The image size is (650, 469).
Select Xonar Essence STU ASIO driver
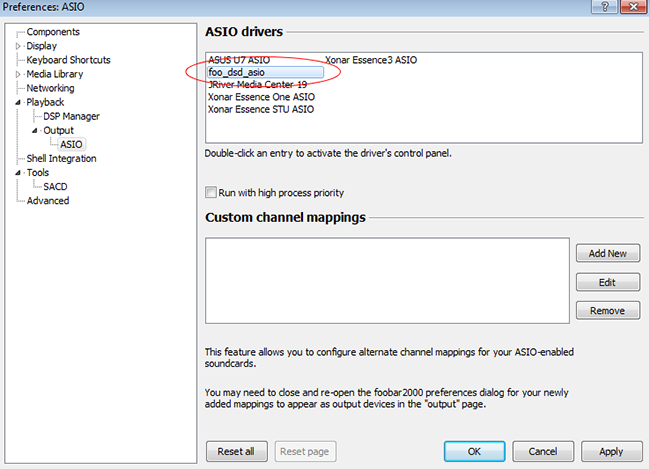click(x=260, y=109)
